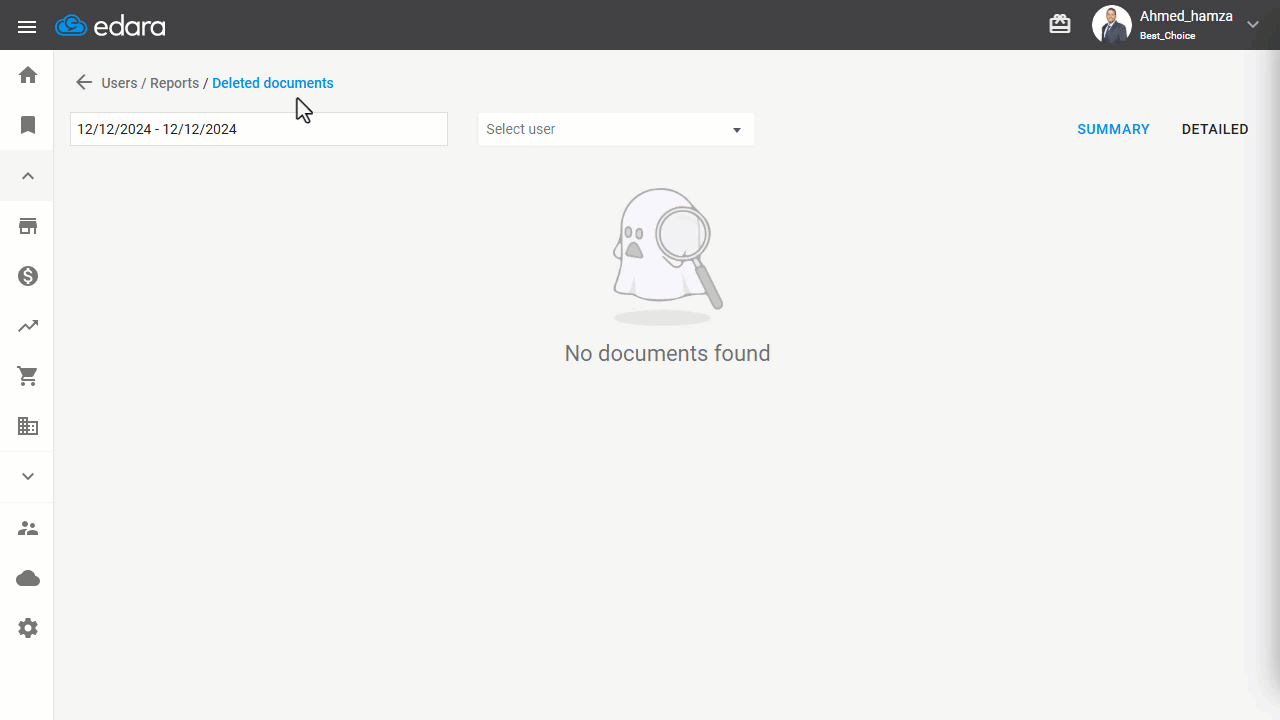Open the cloud sidebar icon
Viewport: 1280px width, 720px height.
tap(28, 578)
